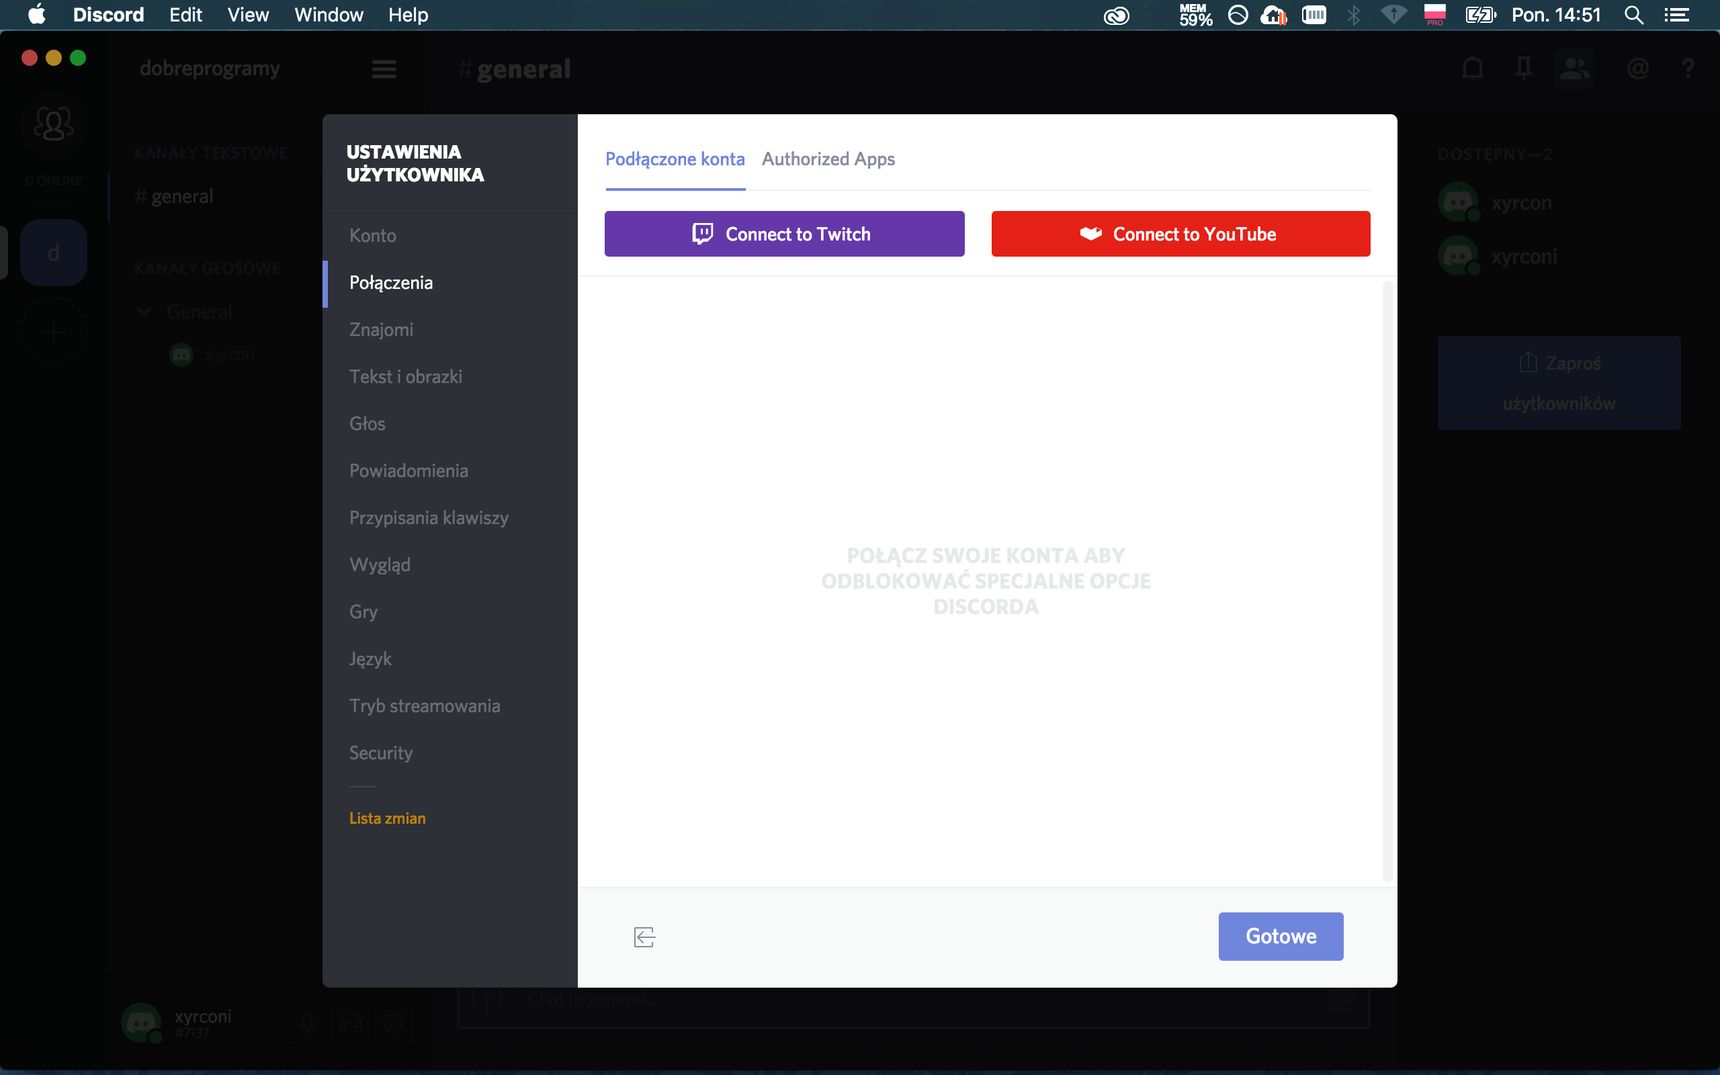Click the friends home icon in the server list

(x=54, y=123)
